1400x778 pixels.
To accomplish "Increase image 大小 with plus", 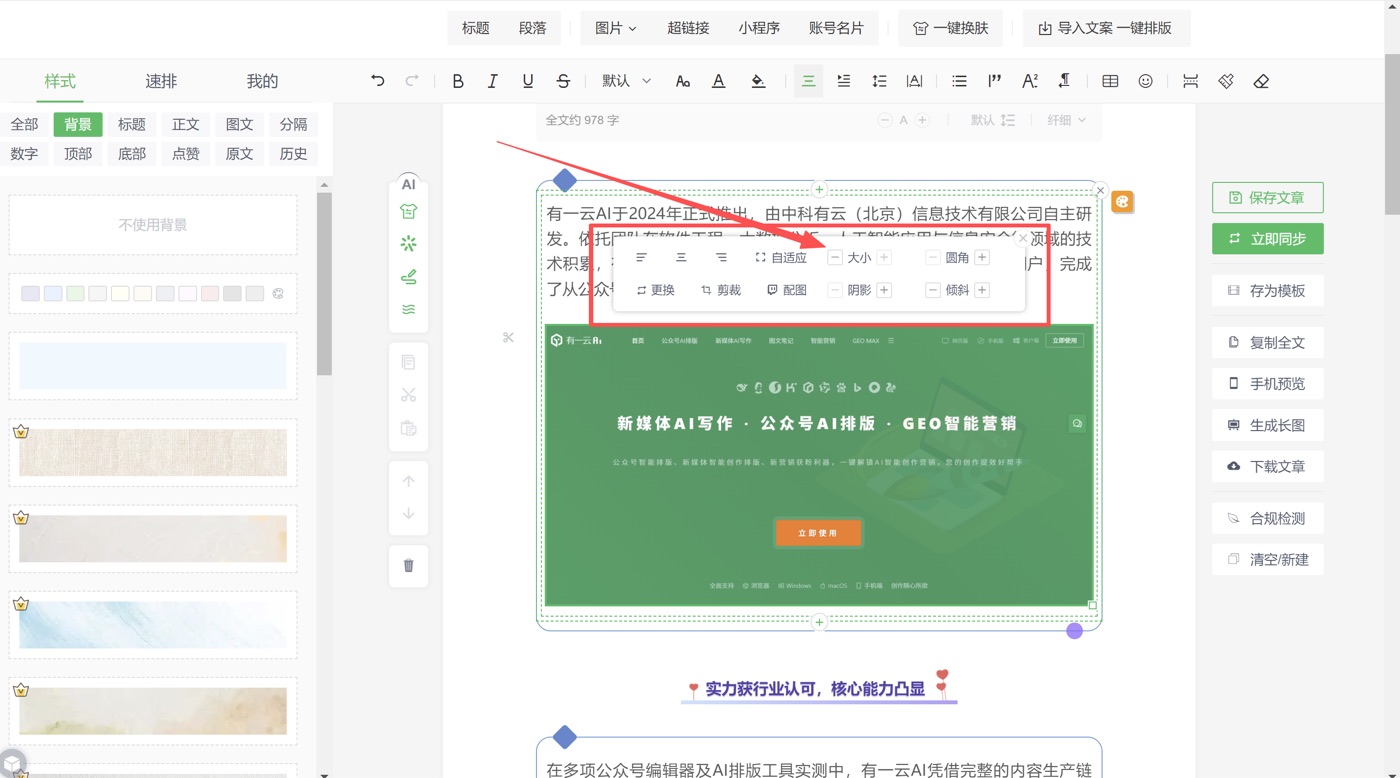I will tap(884, 258).
